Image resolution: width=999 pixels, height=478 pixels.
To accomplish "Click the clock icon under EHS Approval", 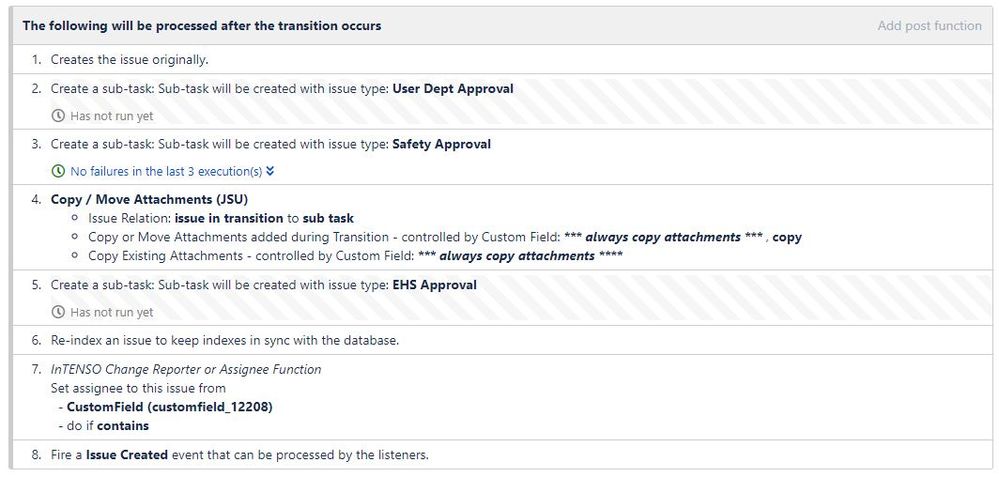I will [x=58, y=312].
